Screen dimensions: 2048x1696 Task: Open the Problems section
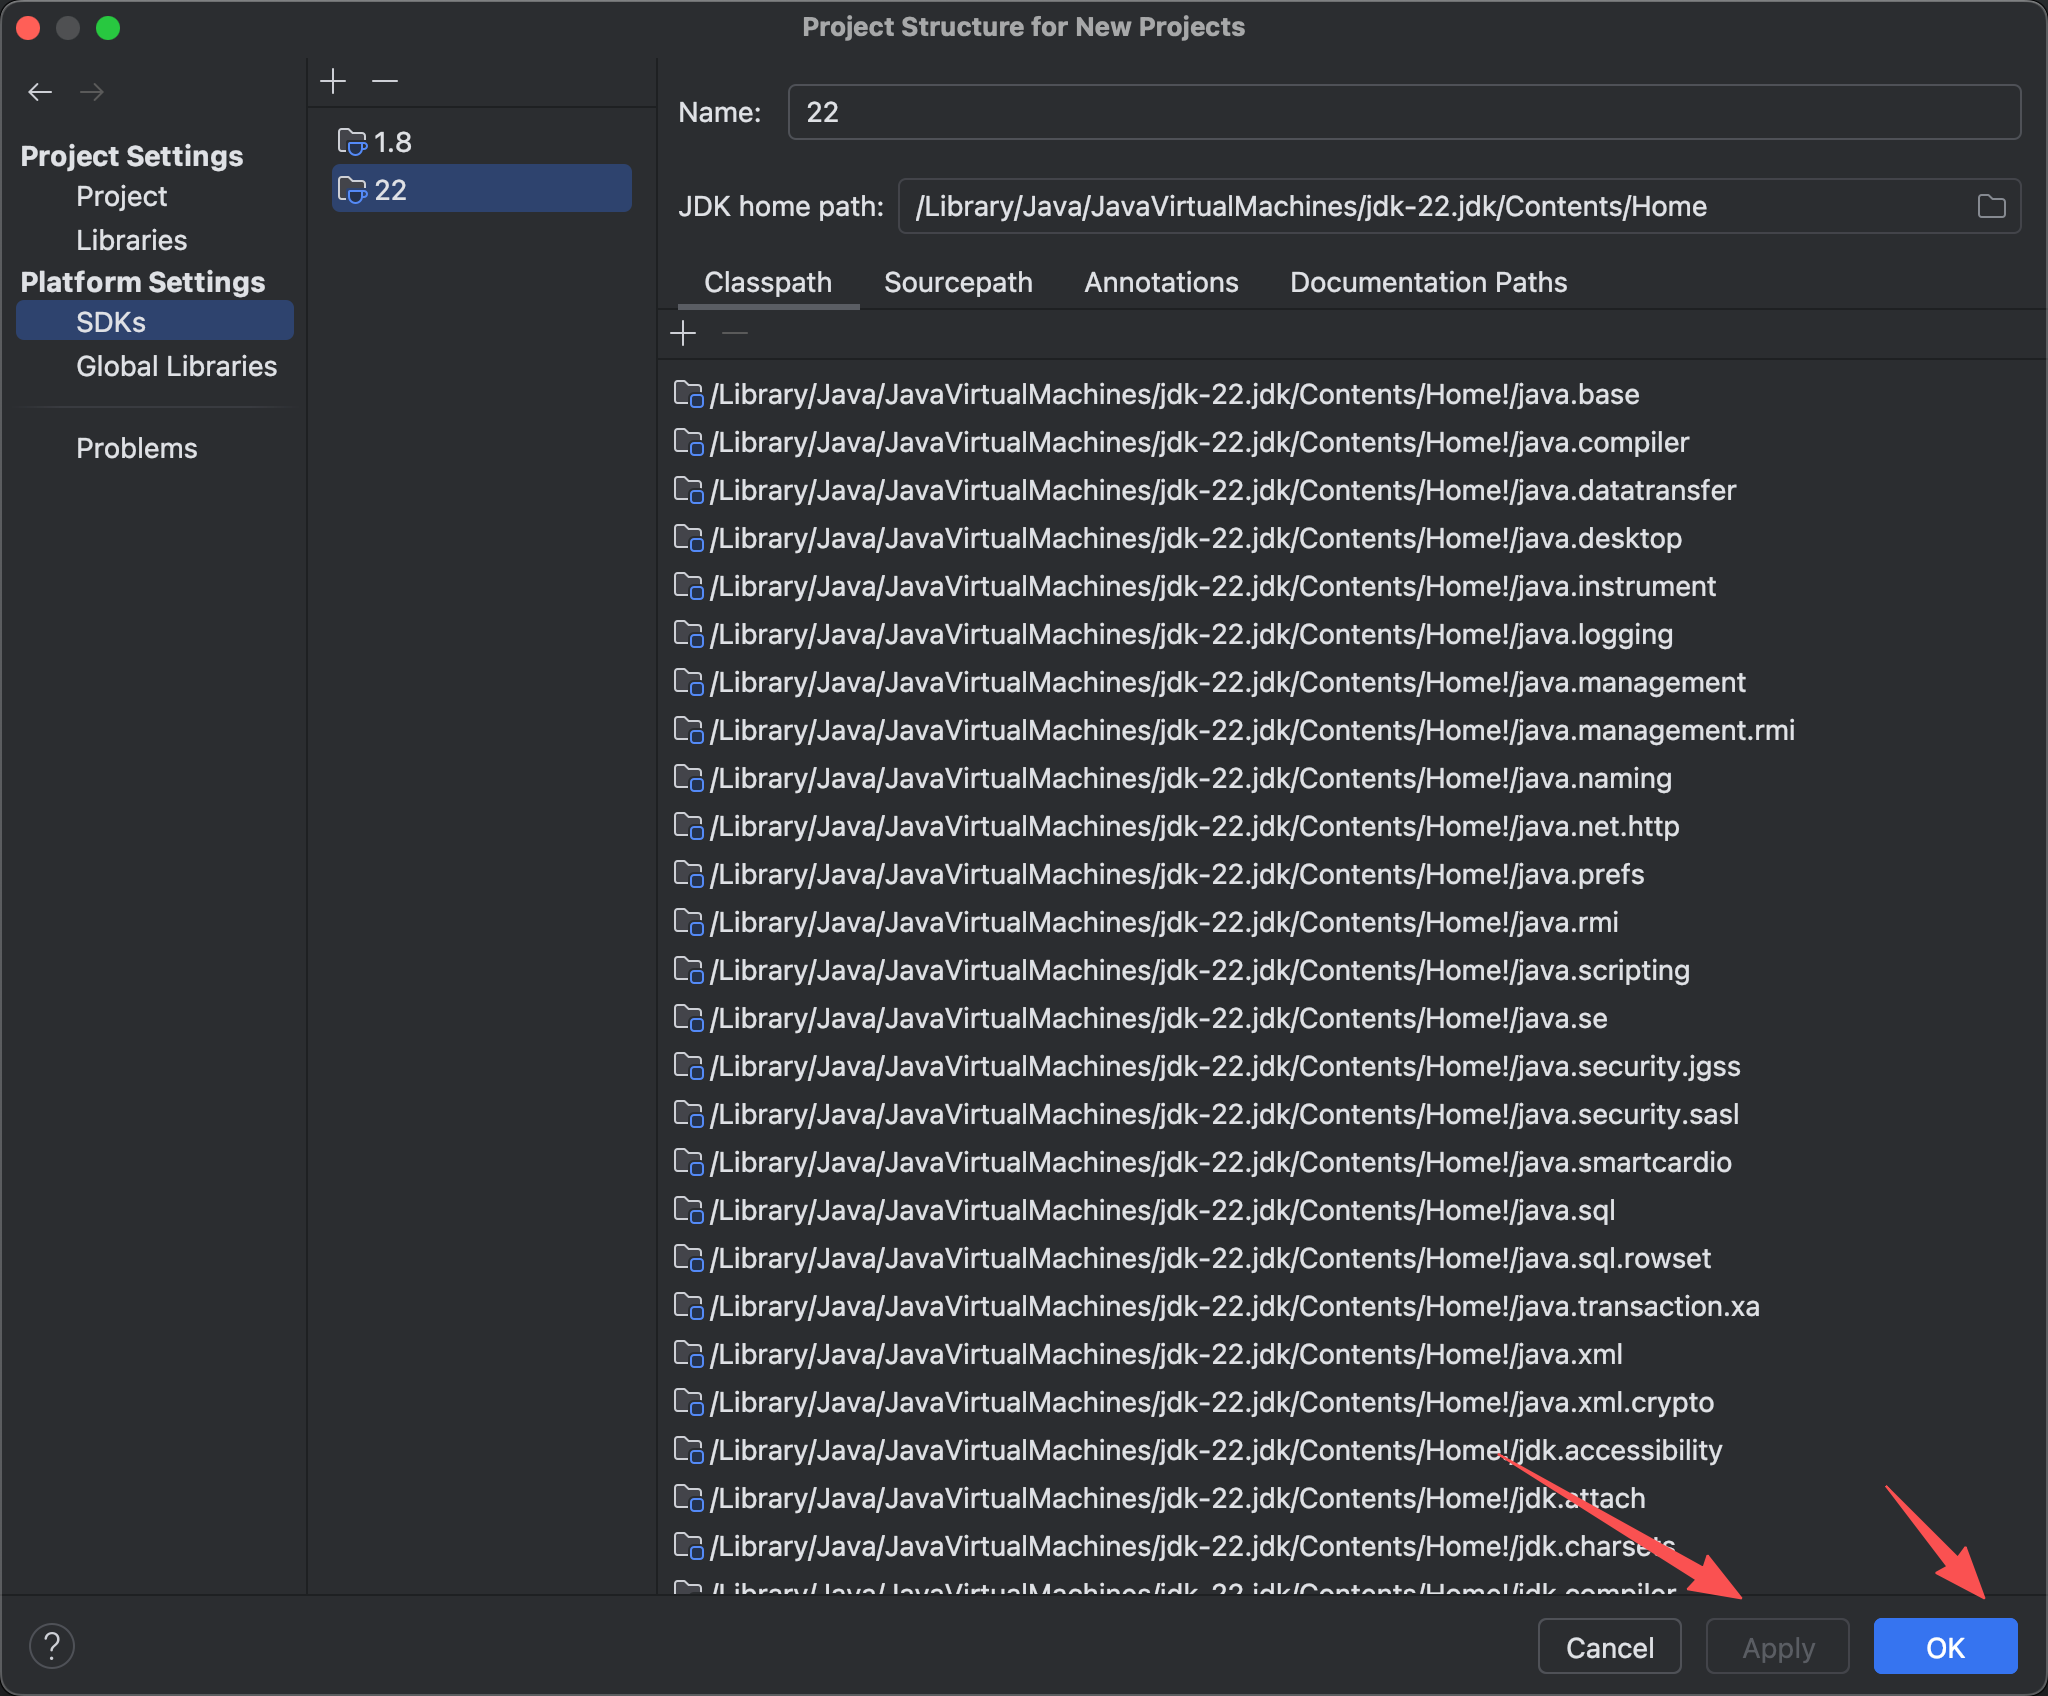pos(137,448)
